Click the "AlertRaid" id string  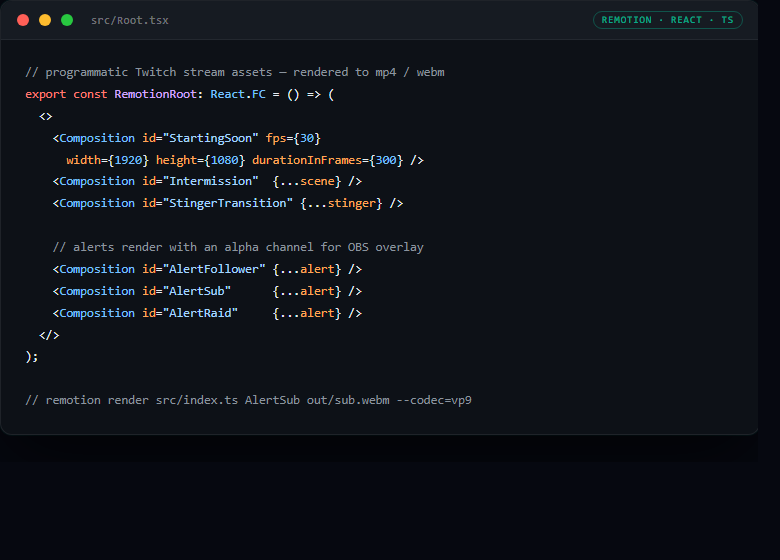point(200,313)
